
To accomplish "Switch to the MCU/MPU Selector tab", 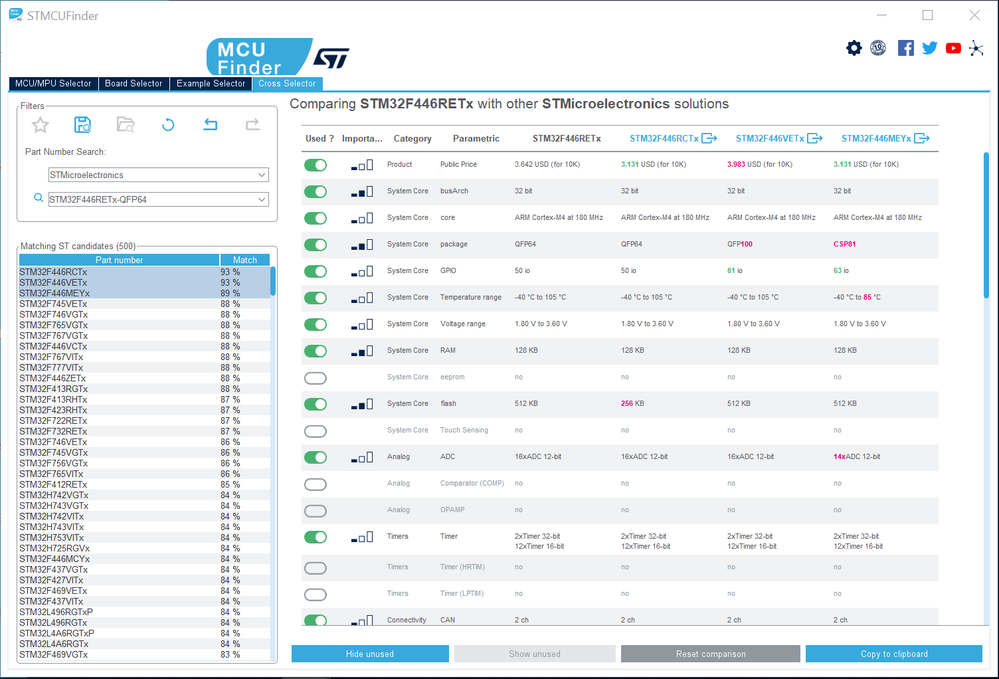I will pos(54,83).
